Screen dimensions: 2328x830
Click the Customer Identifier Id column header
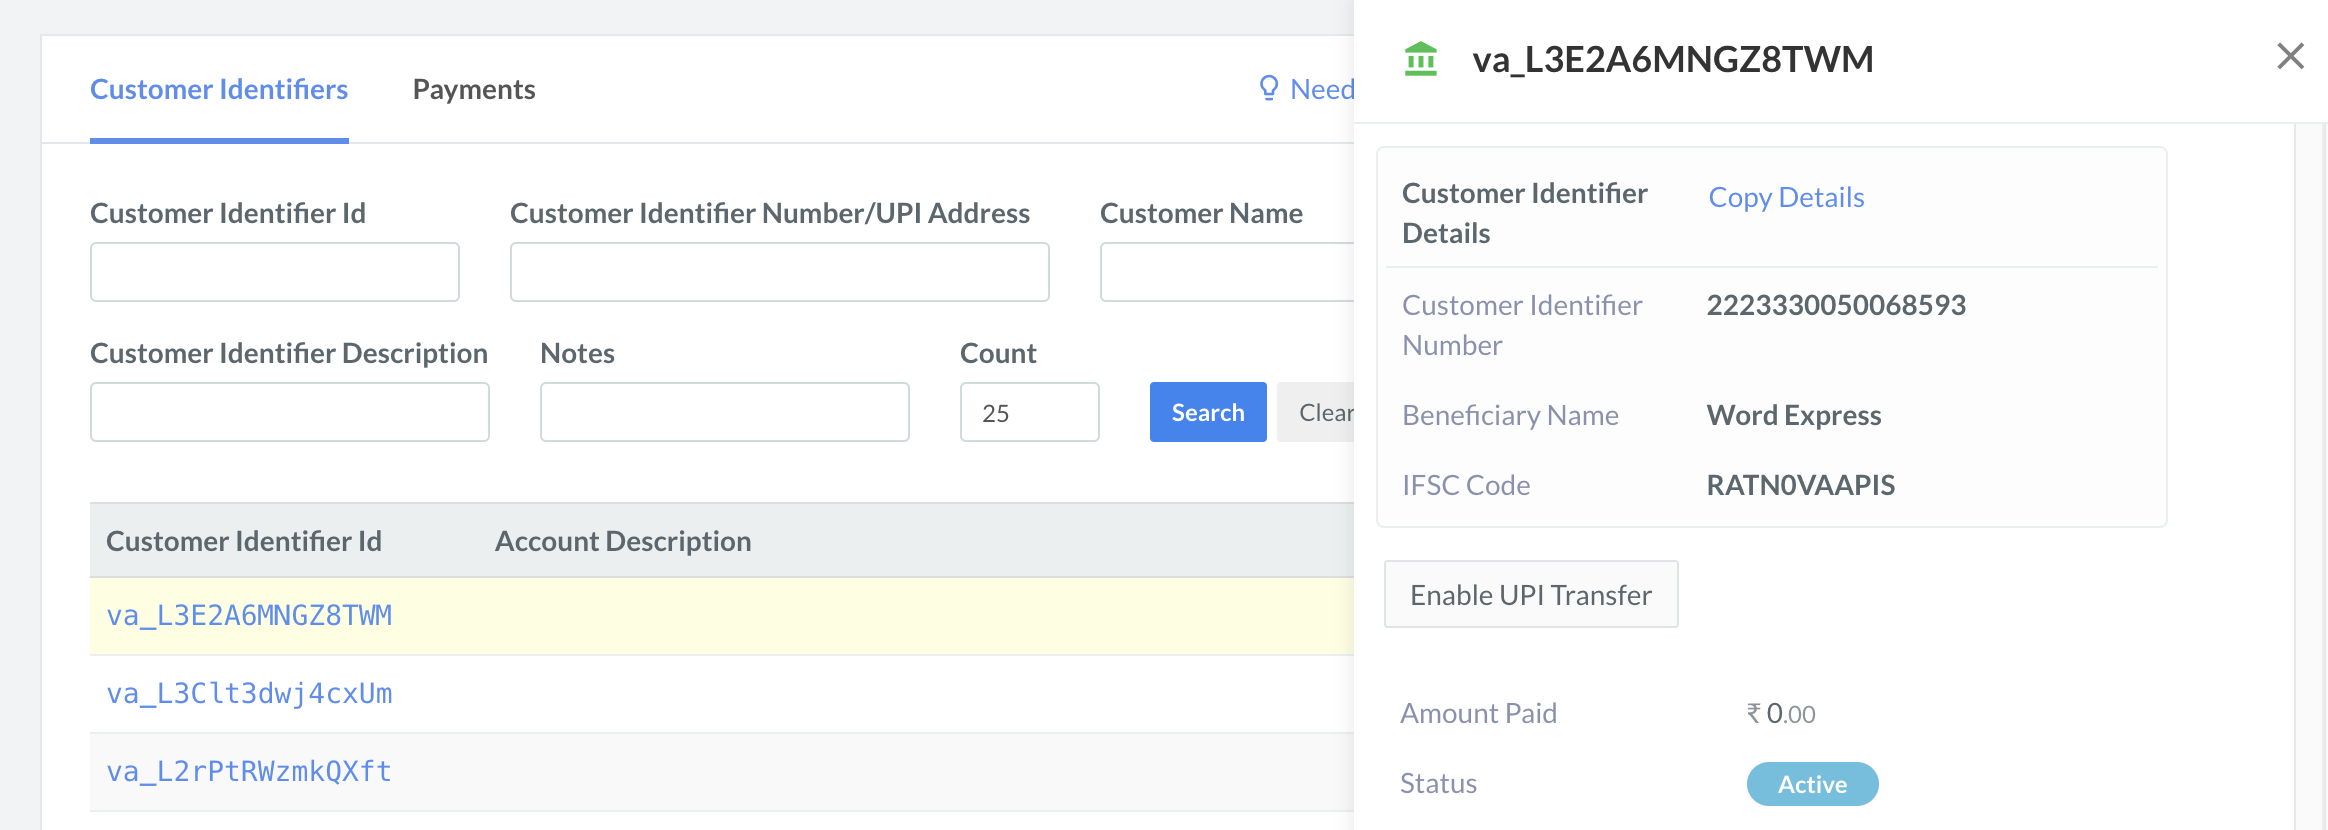point(244,541)
